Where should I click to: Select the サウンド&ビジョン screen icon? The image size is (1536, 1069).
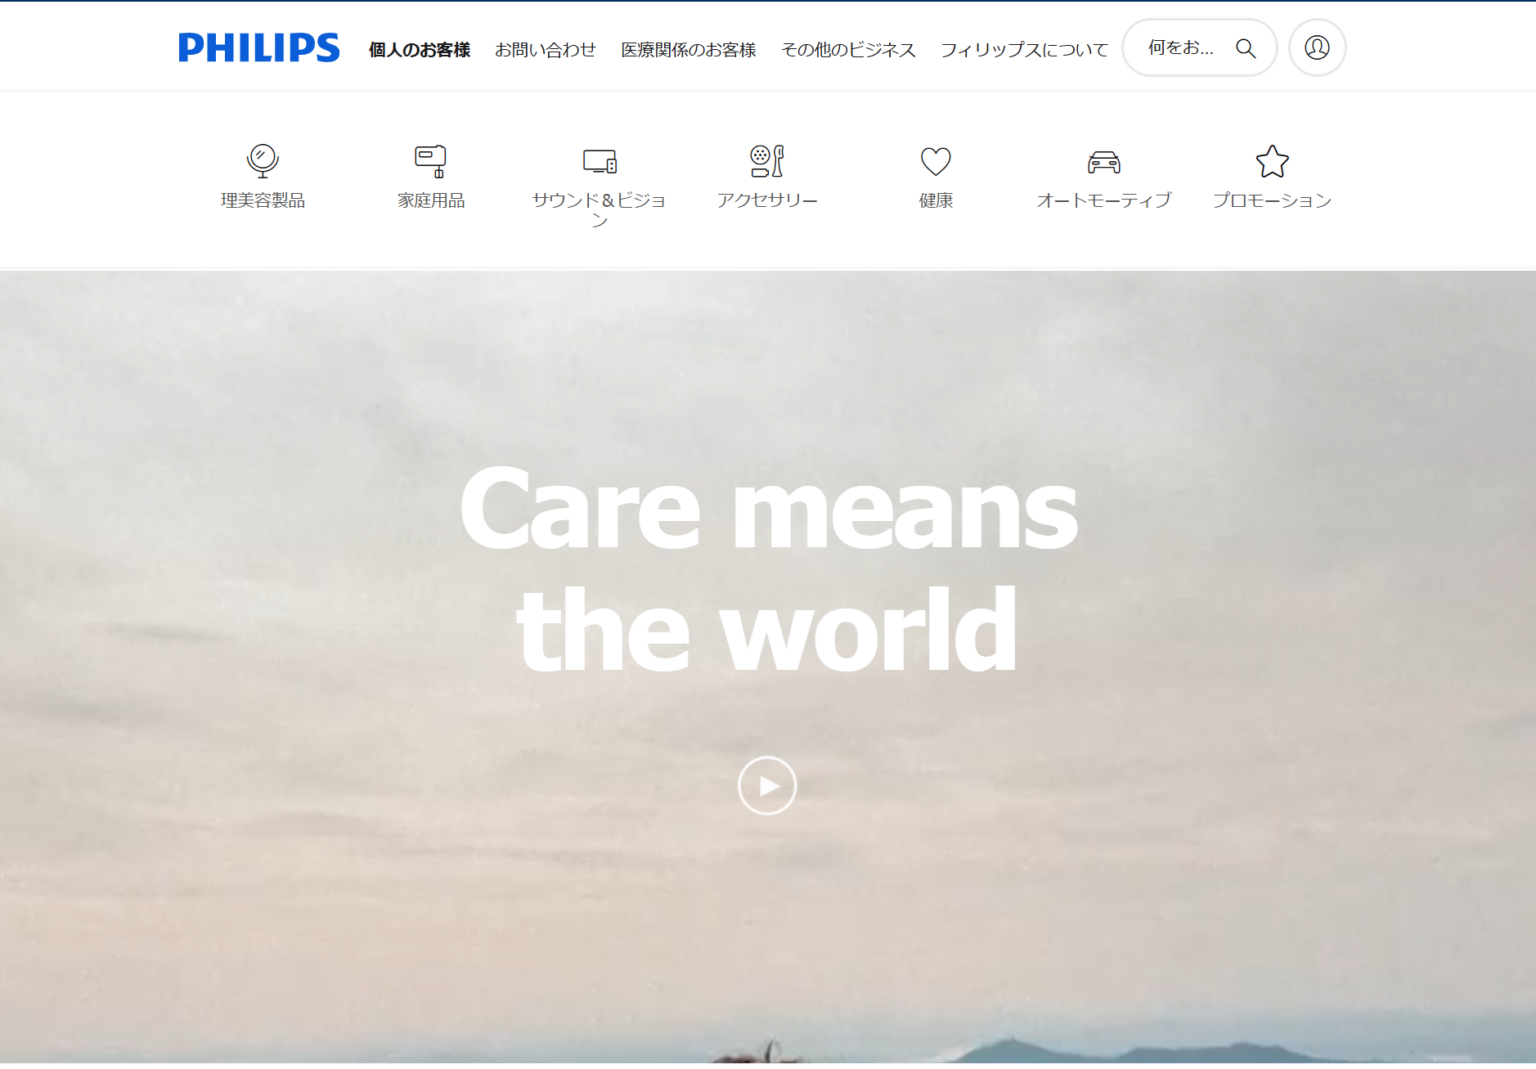[600, 161]
